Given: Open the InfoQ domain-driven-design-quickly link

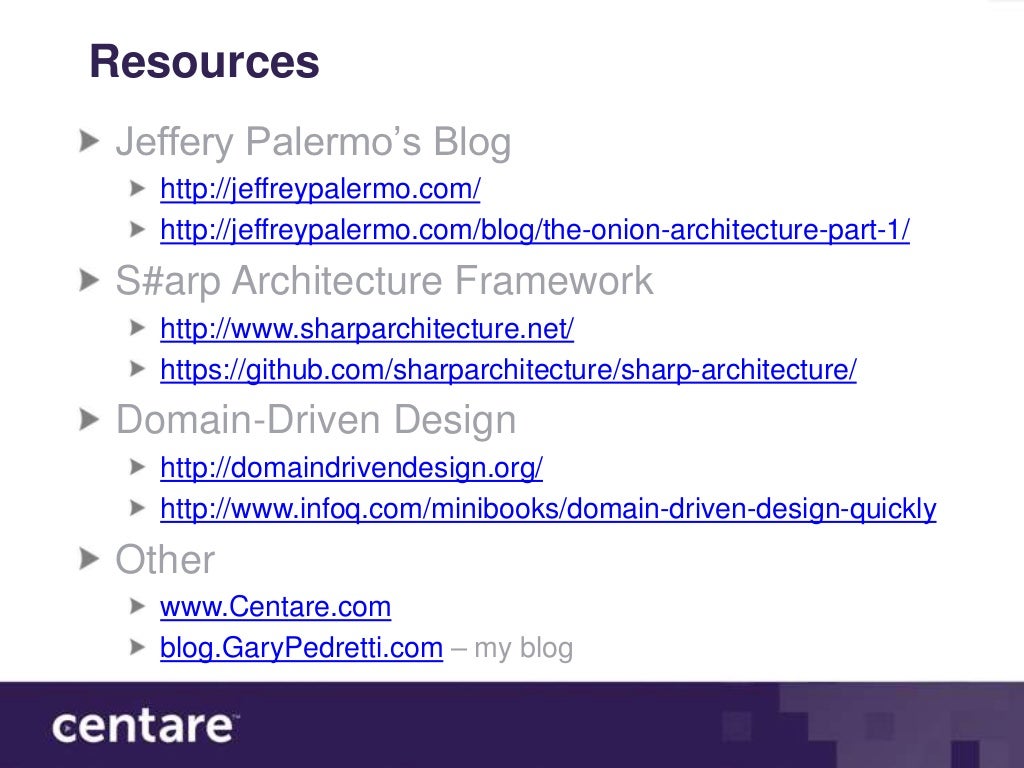Looking at the screenshot, I should coord(548,509).
